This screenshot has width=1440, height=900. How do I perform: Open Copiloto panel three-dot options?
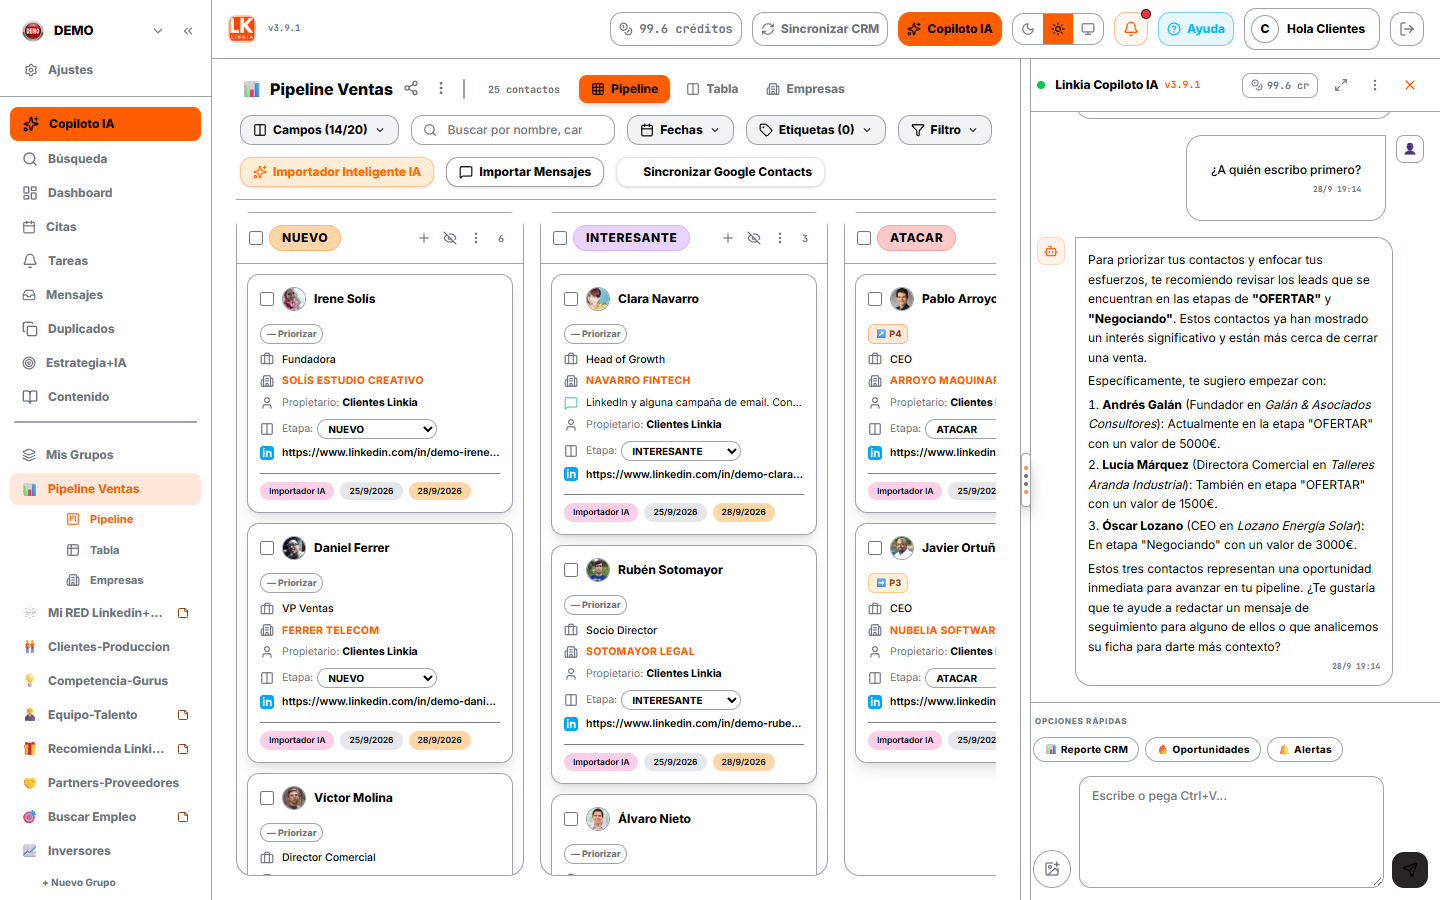1375,85
